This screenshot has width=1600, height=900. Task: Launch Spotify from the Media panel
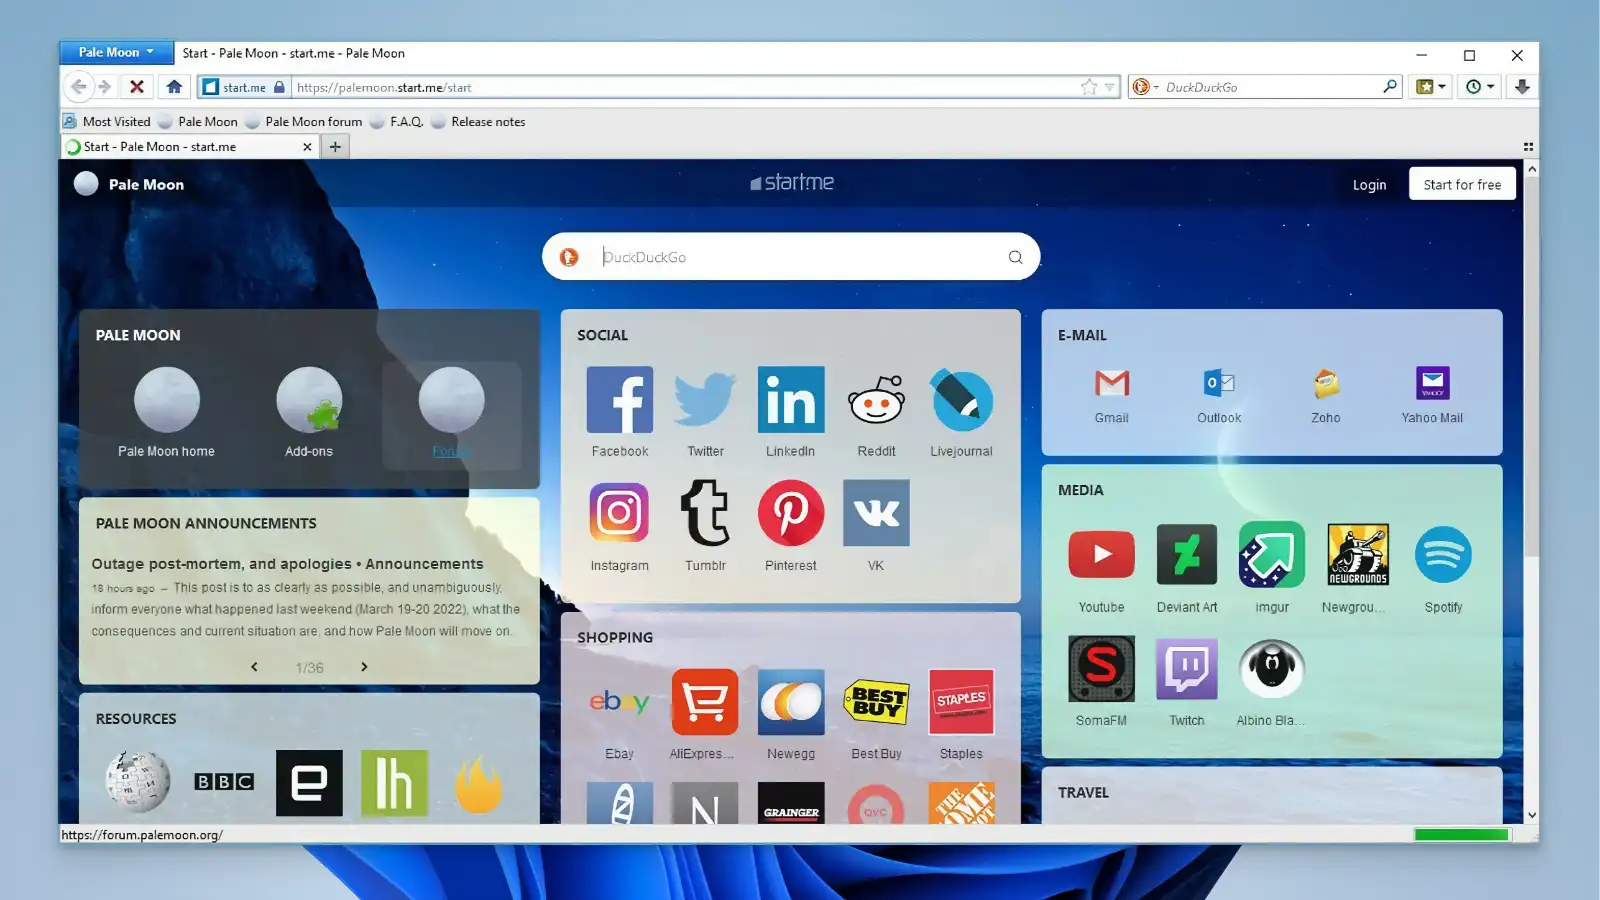[1443, 554]
